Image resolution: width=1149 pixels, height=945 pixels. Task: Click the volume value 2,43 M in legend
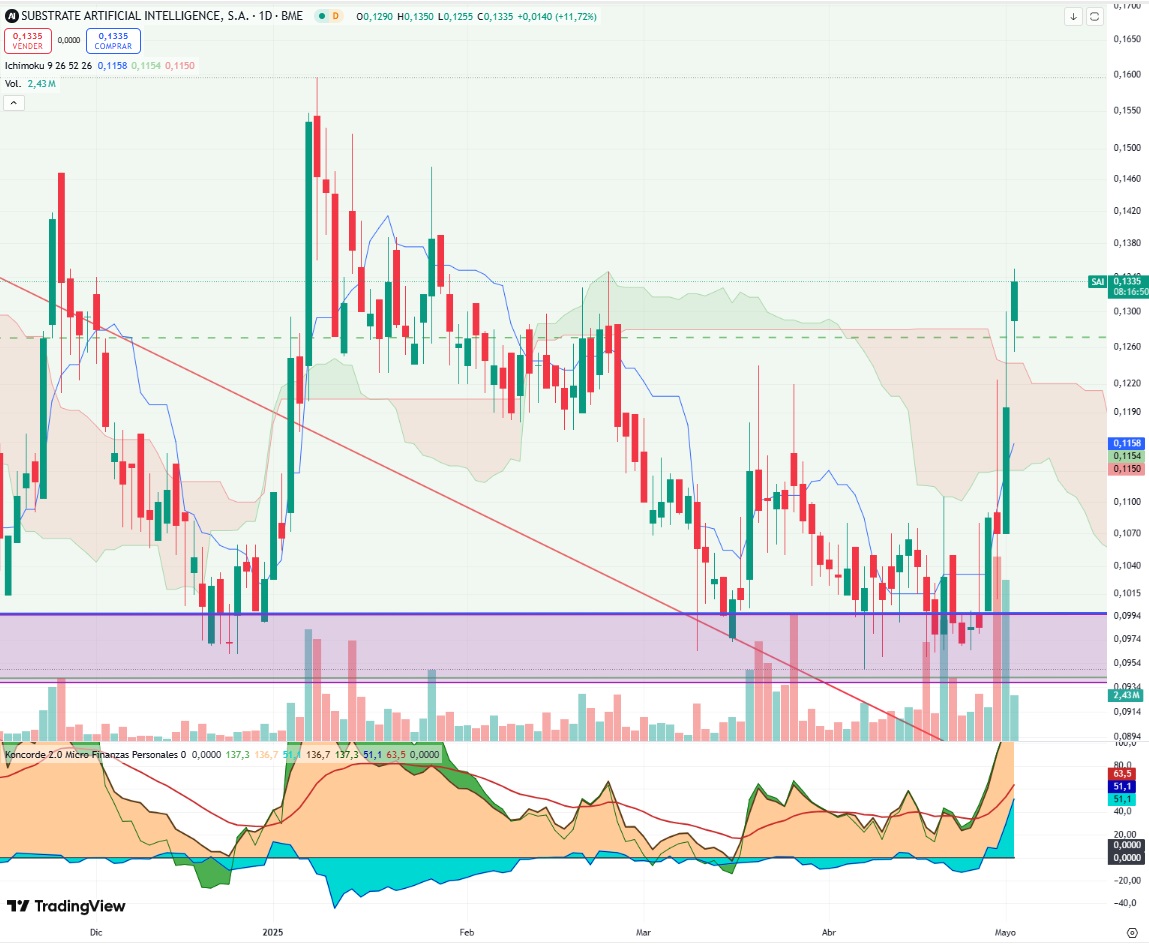pos(42,84)
